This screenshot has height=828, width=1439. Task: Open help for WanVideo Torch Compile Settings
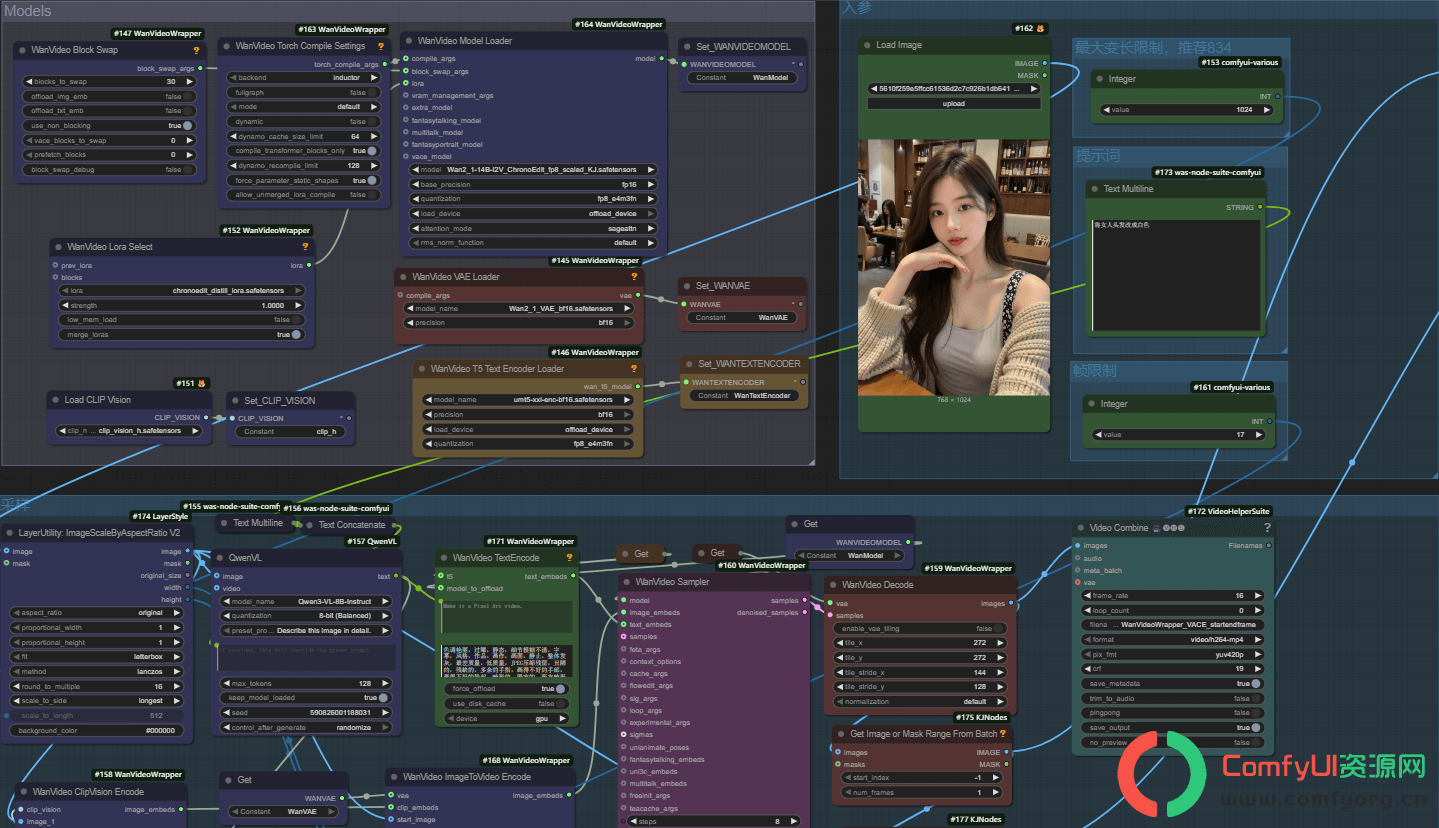[x=380, y=46]
